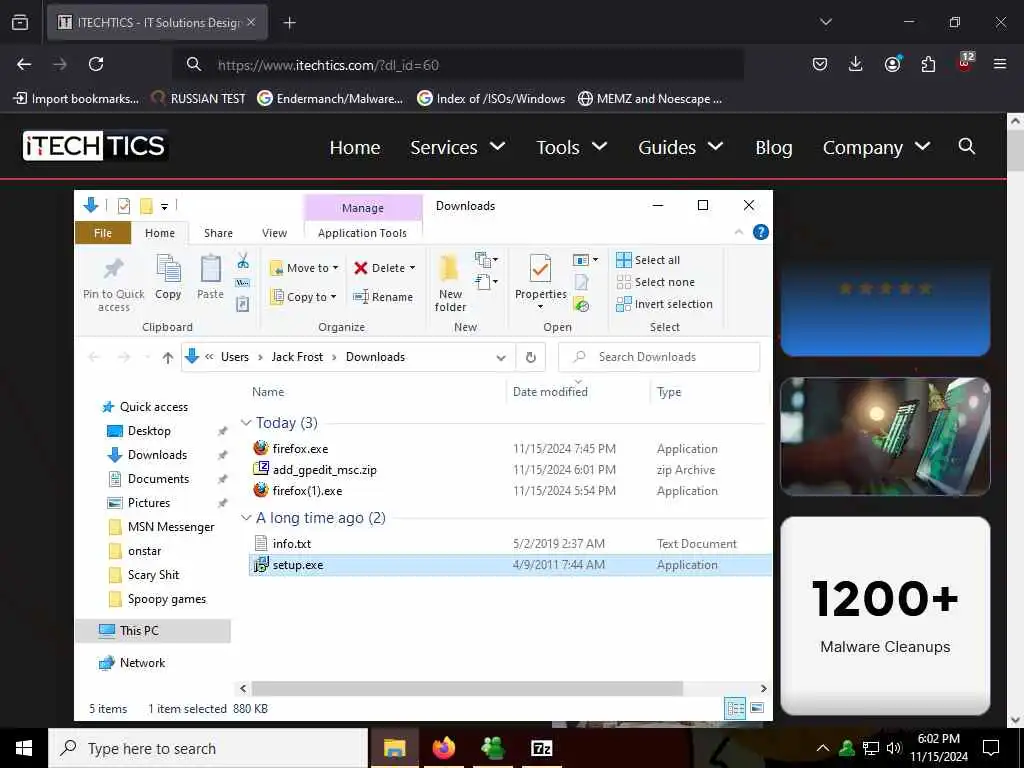Open Application Tools tab
The width and height of the screenshot is (1024, 768).
coord(362,233)
